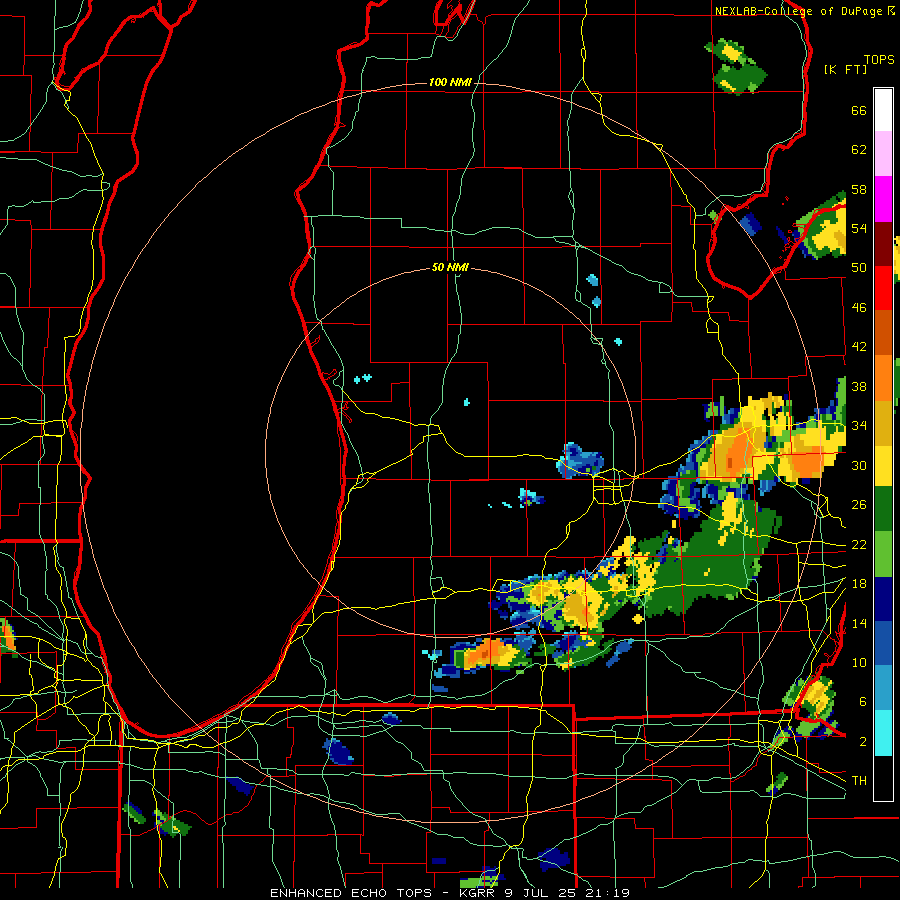Click the light green legend swatch

point(883,554)
